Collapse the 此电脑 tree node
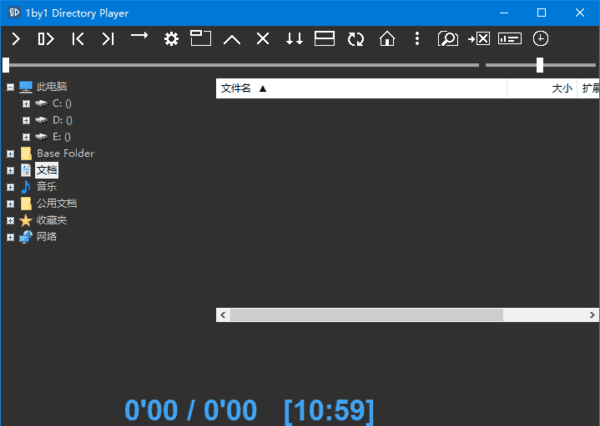Image resolution: width=600 pixels, height=426 pixels. (x=10, y=87)
